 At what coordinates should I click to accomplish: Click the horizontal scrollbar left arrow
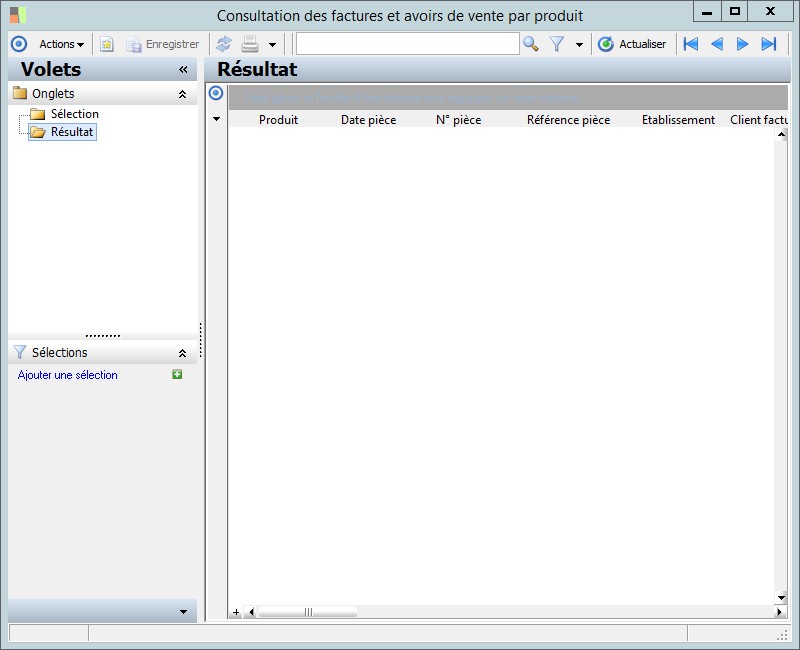[x=251, y=612]
